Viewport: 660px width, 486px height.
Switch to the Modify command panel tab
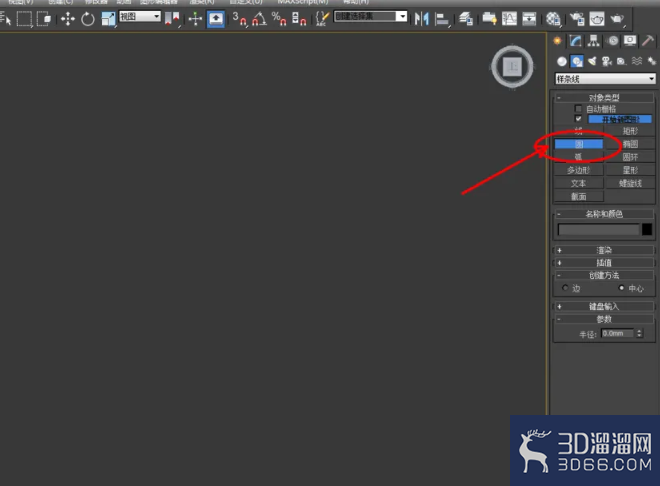coord(575,41)
